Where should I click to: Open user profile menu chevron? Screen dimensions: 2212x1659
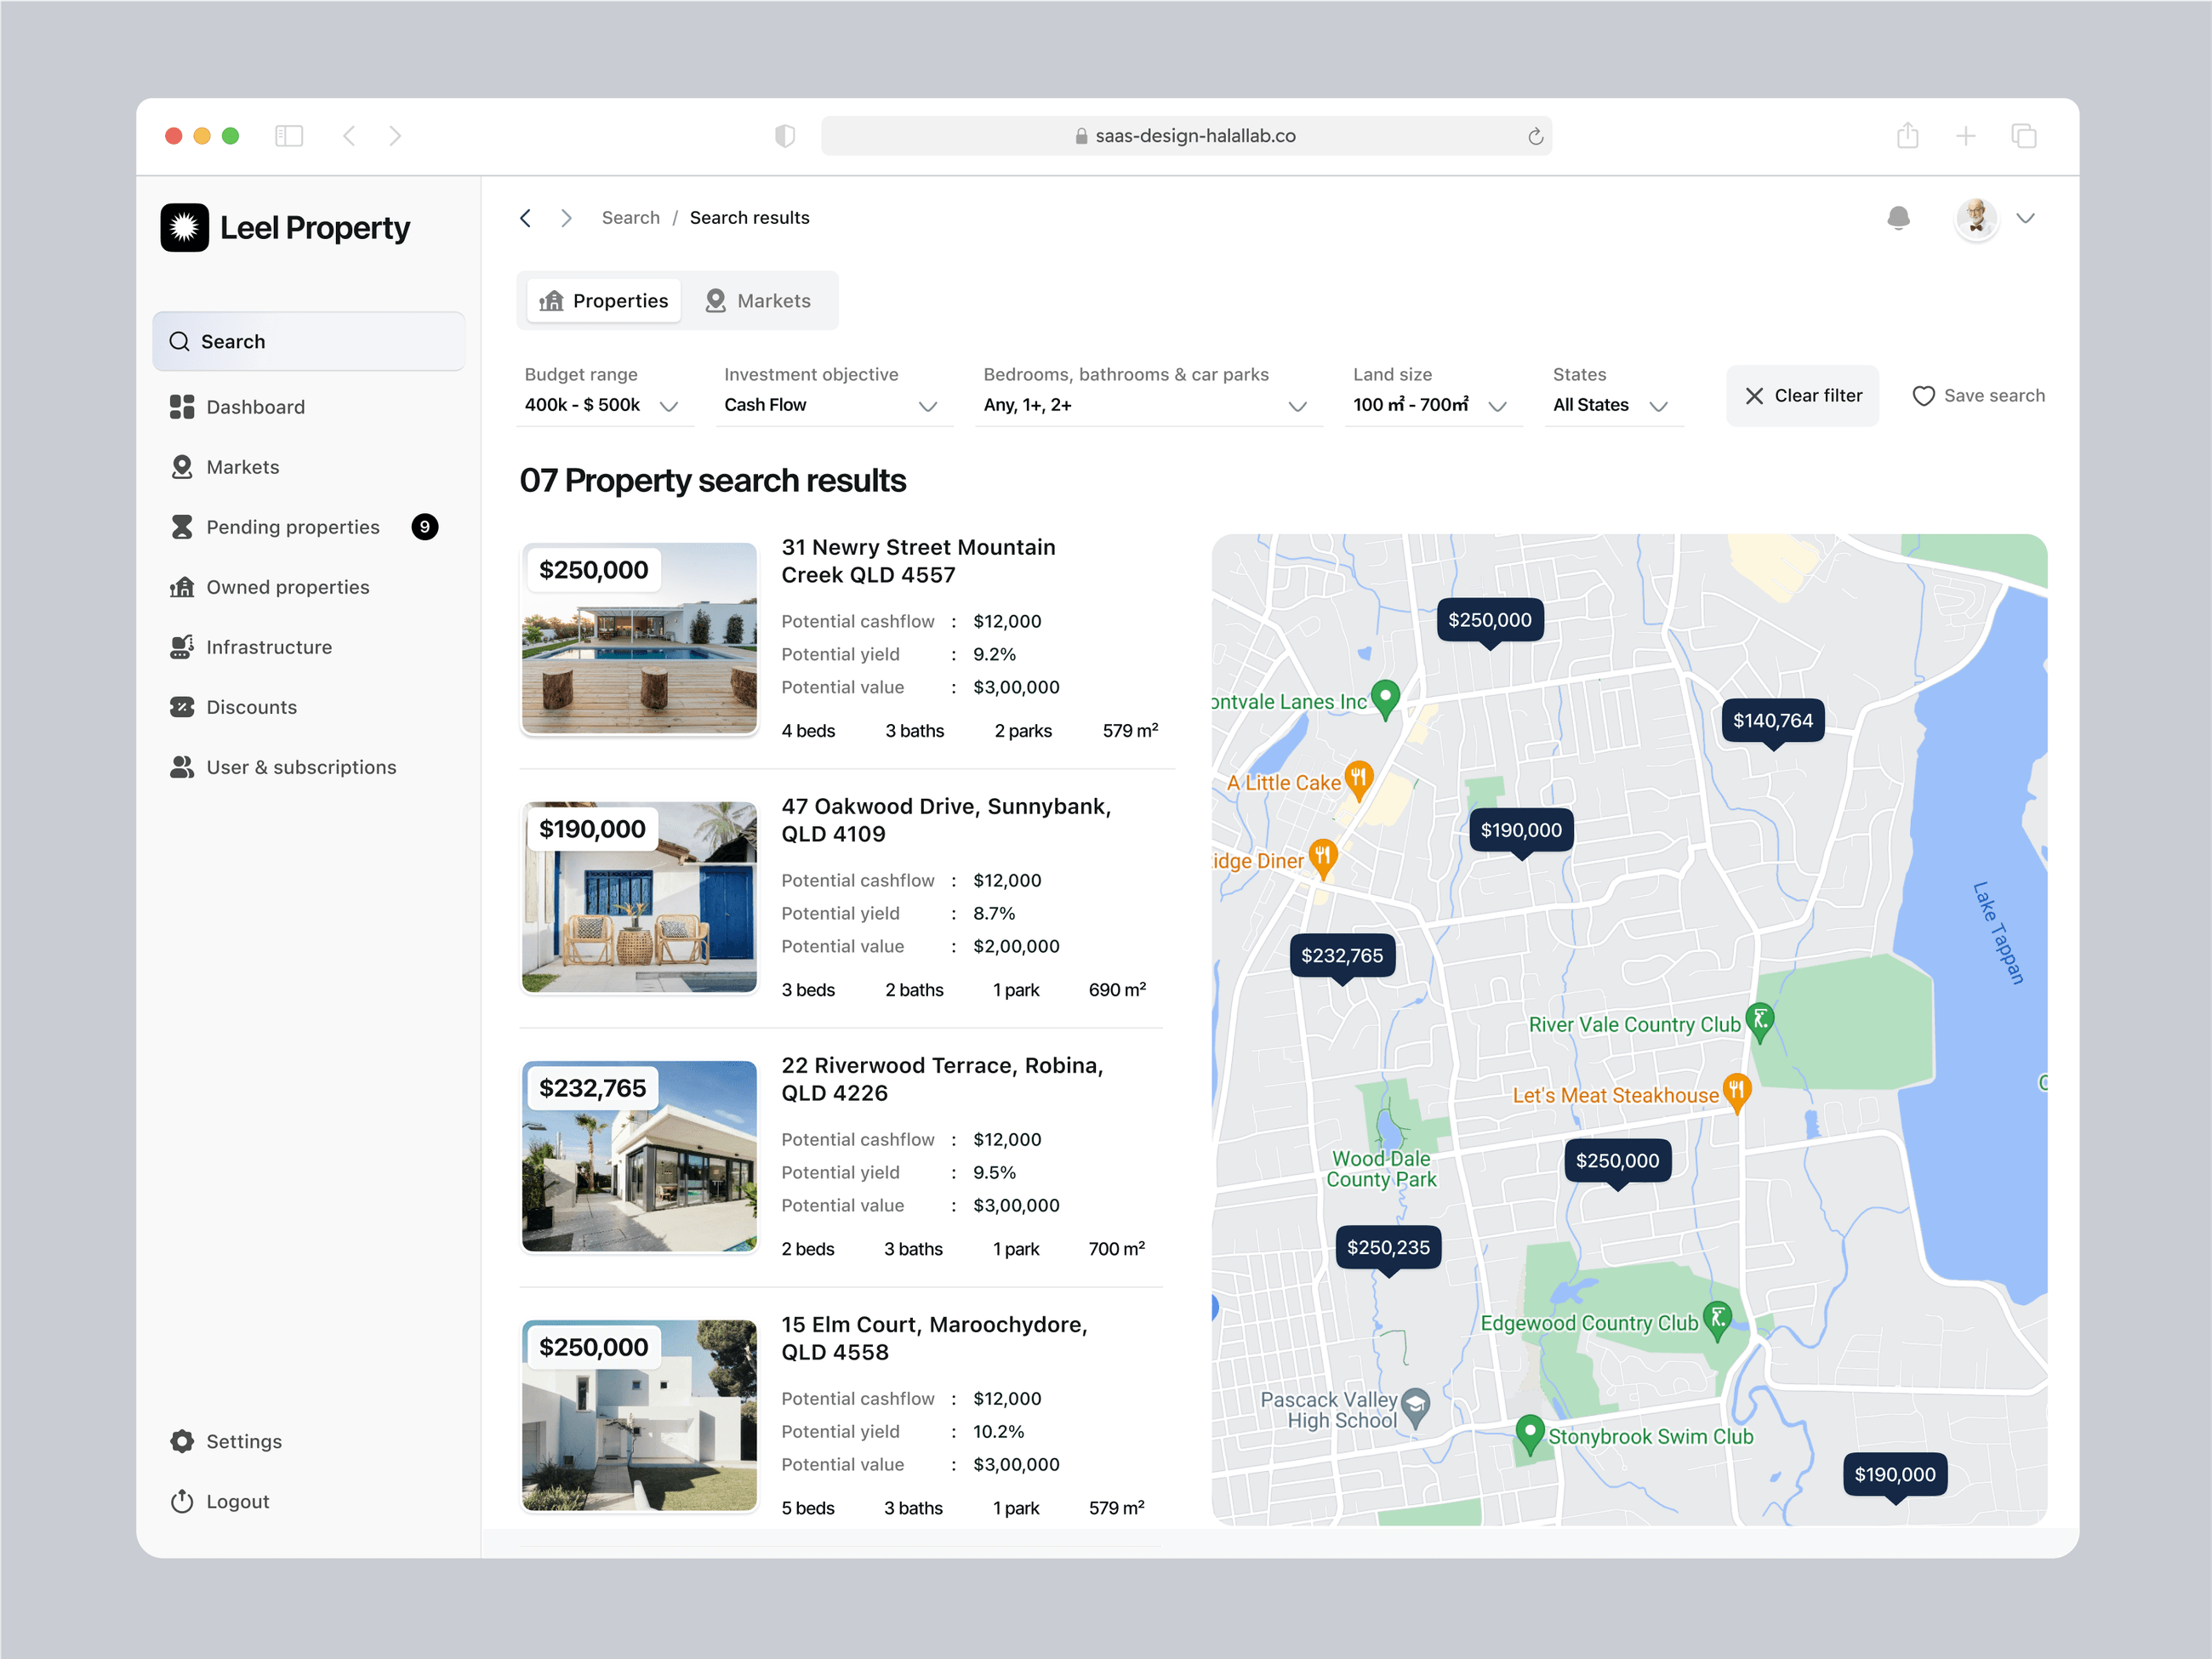click(2025, 218)
